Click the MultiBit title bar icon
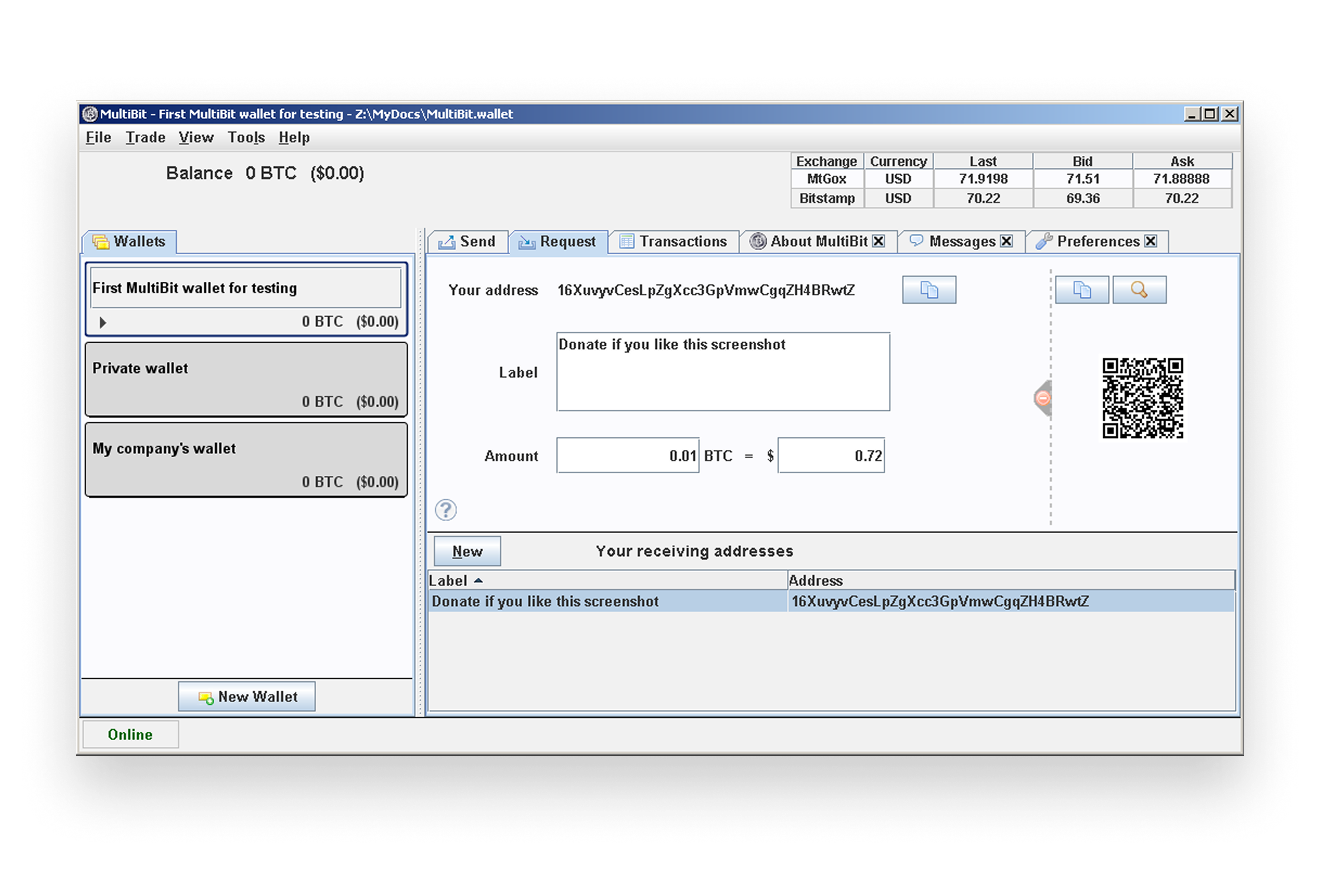The height and width of the screenshot is (888, 1320). coord(89,114)
